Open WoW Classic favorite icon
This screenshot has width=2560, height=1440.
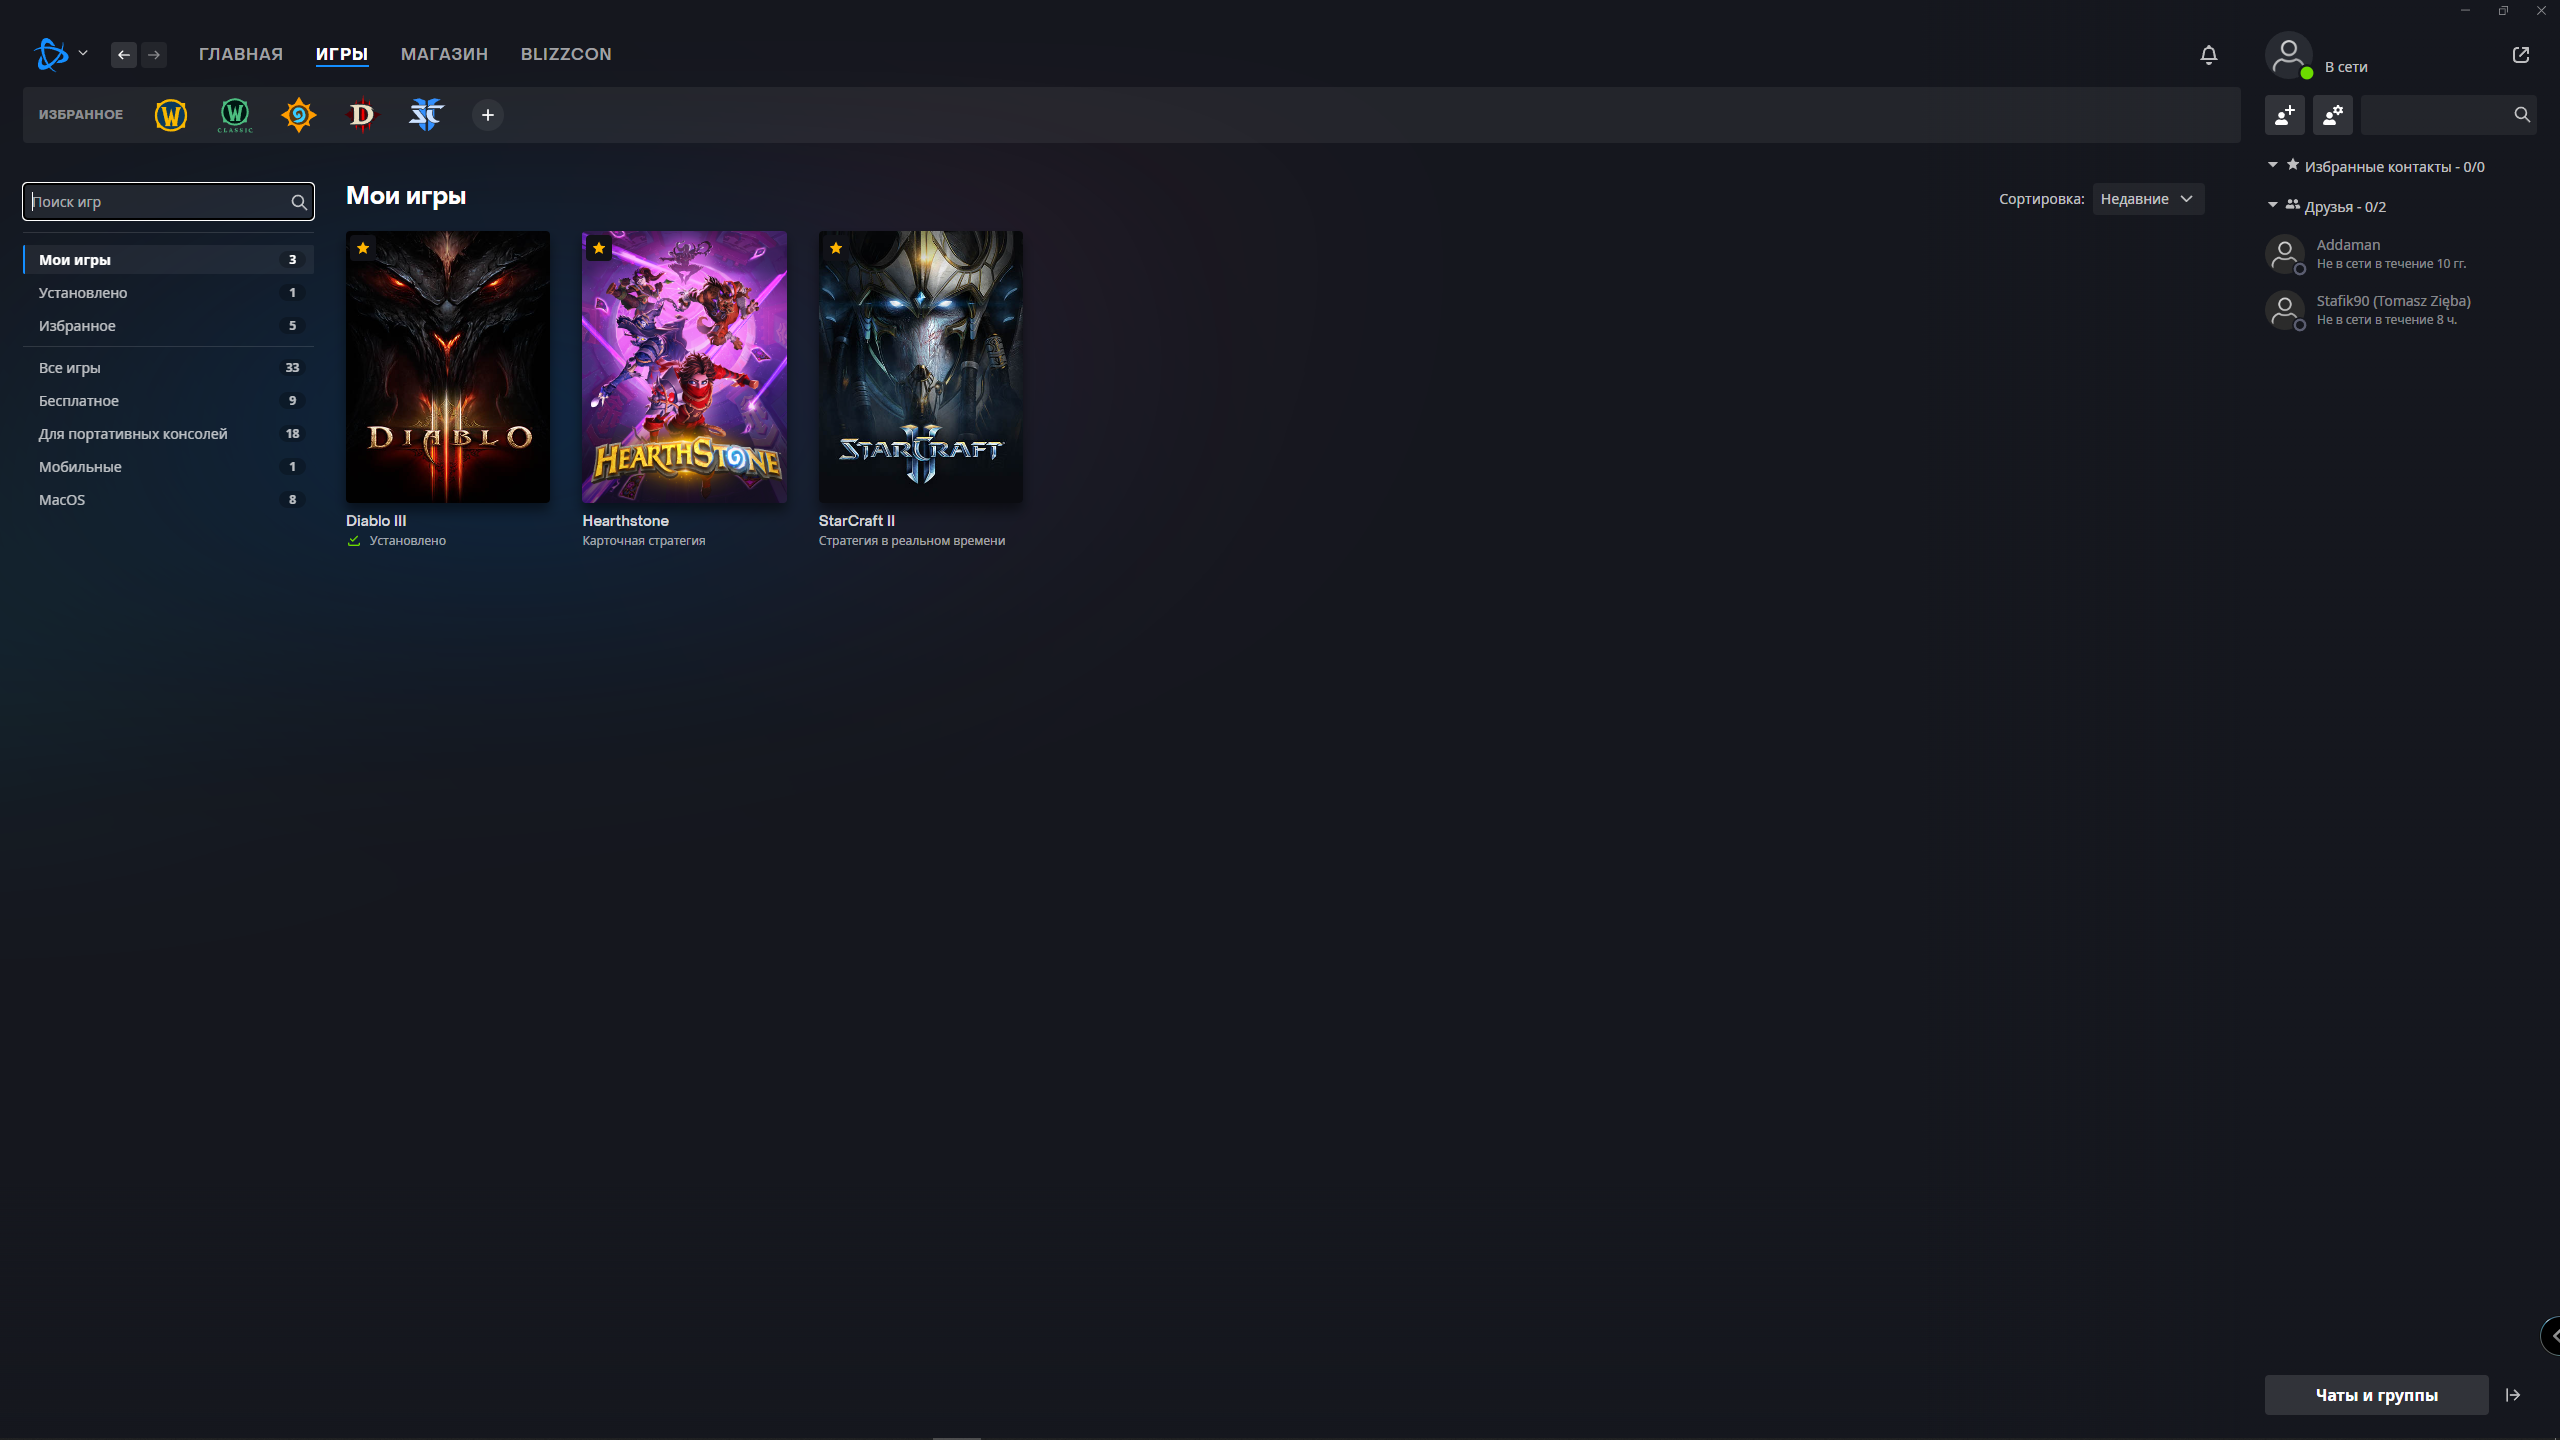(x=235, y=115)
